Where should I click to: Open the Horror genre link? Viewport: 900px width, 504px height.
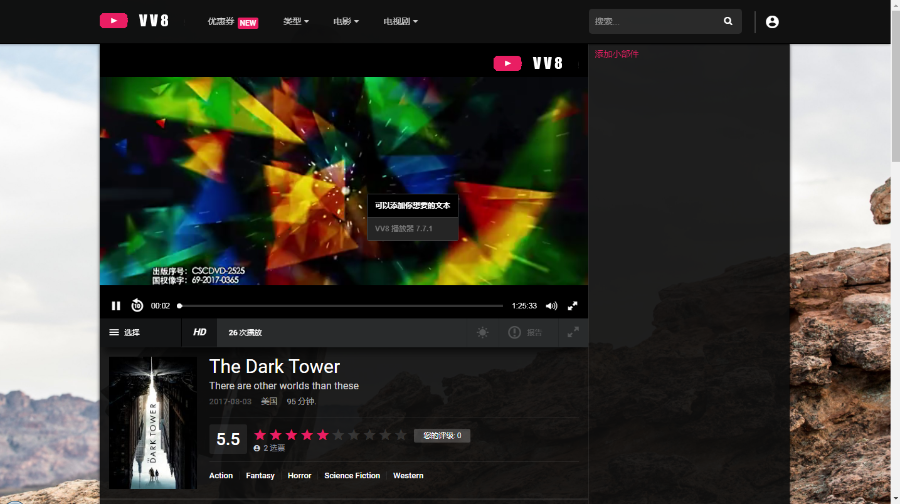[x=299, y=475]
